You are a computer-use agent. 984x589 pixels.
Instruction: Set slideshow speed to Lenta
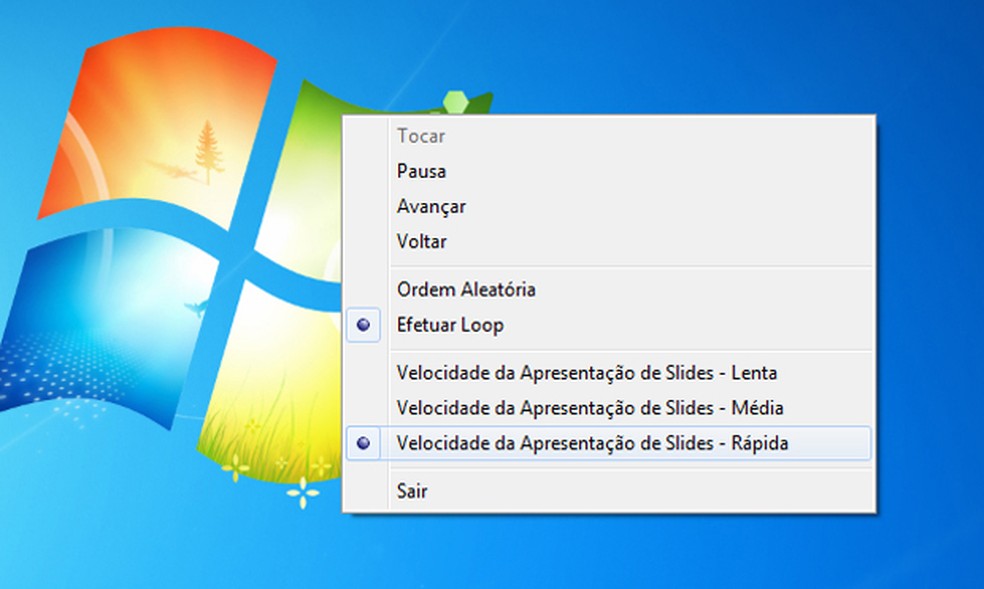pyautogui.click(x=608, y=373)
